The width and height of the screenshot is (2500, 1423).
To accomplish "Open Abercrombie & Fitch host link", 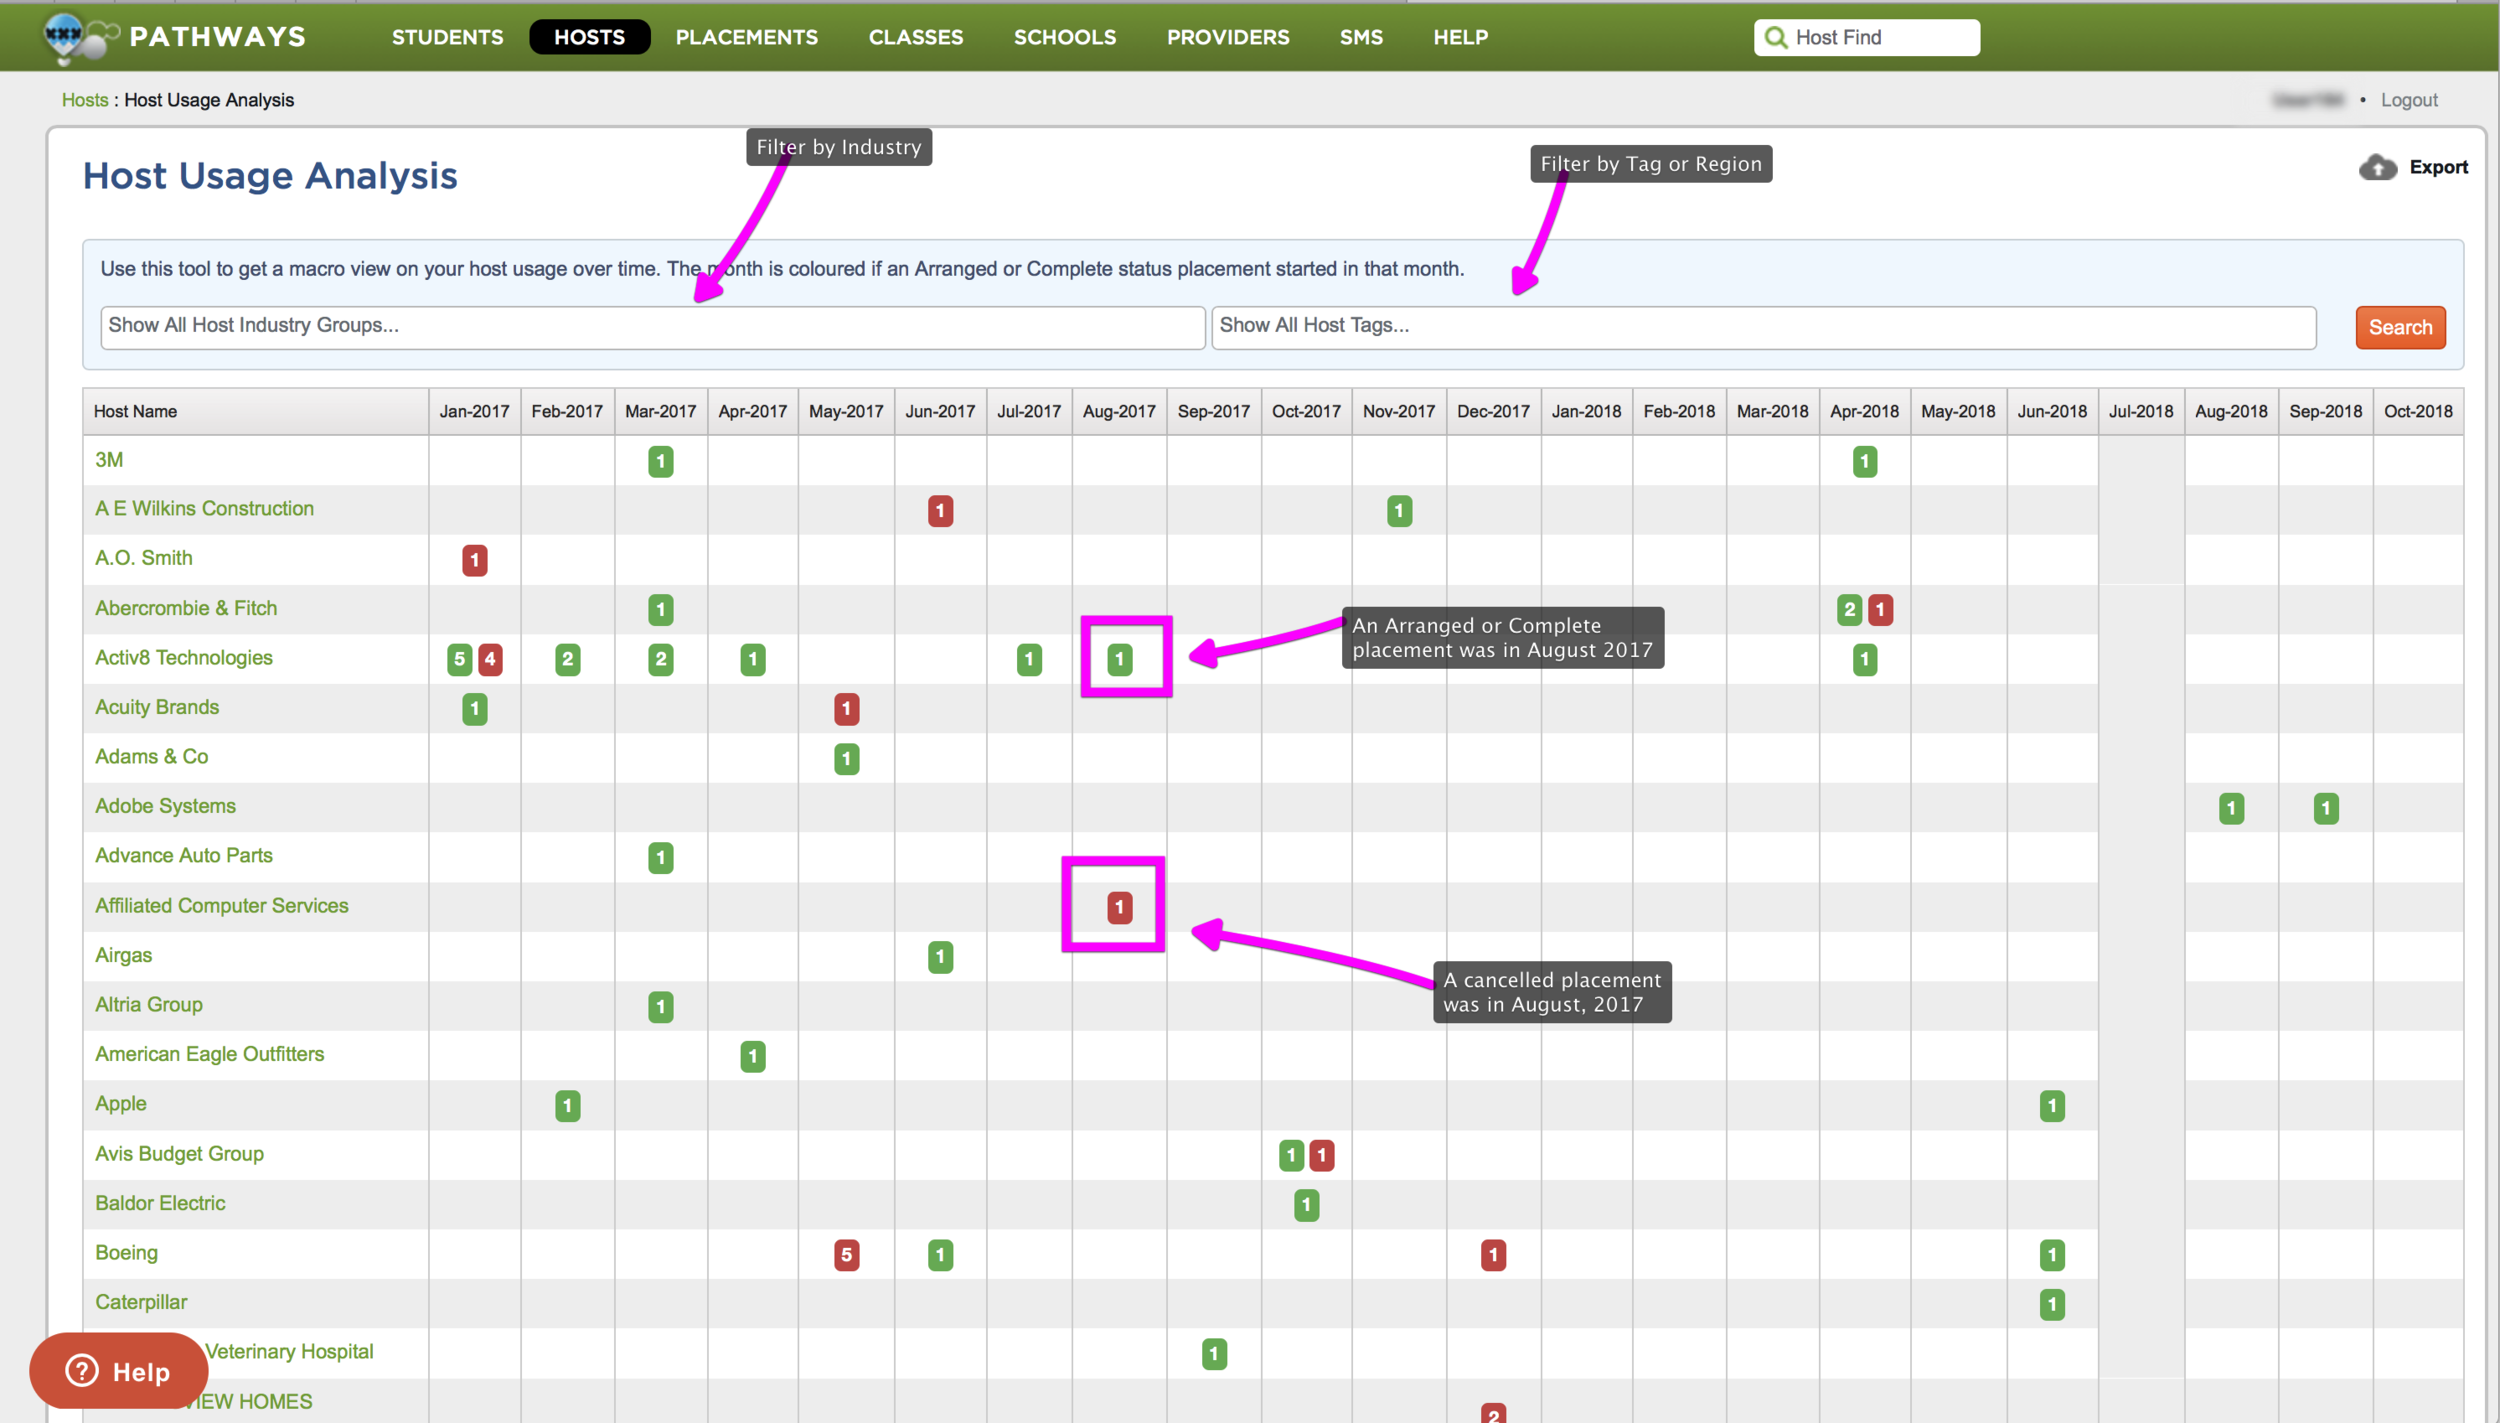I will point(186,608).
